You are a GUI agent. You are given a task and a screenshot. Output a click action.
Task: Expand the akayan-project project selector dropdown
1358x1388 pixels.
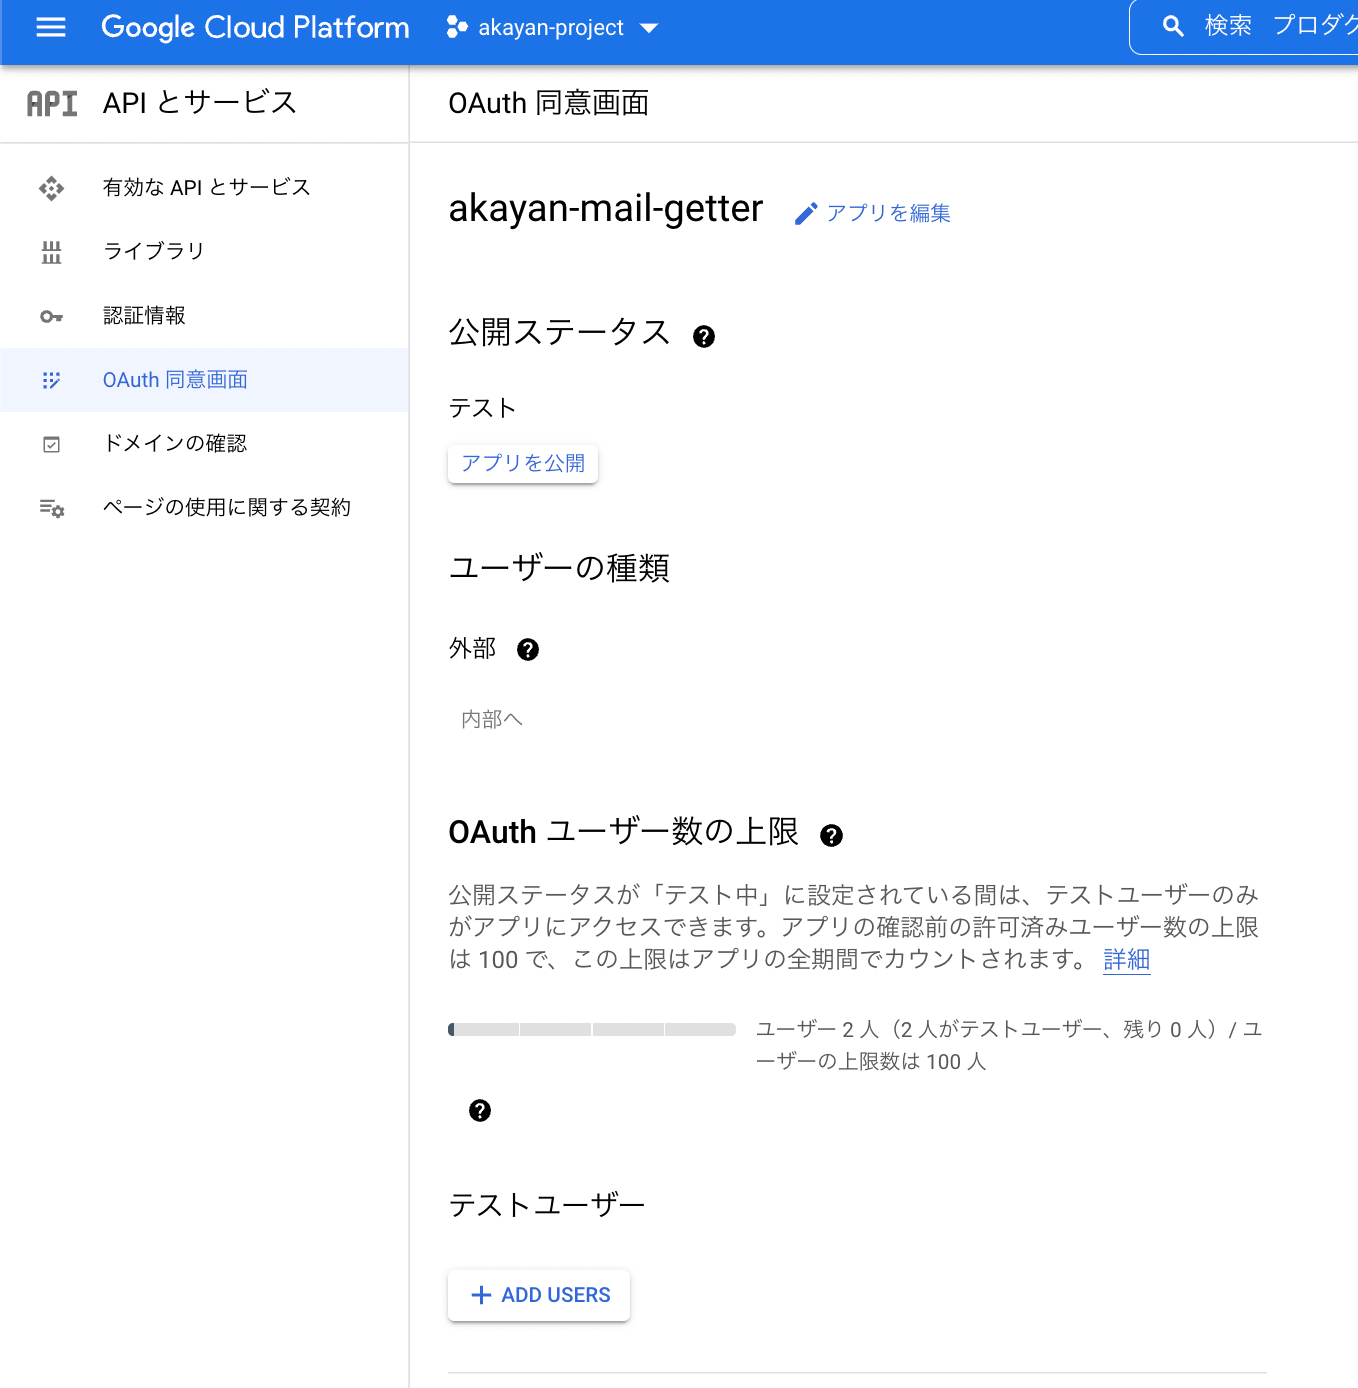(553, 28)
